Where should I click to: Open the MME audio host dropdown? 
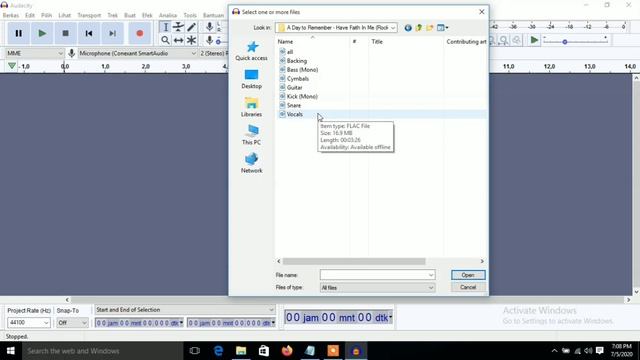pyautogui.click(x=35, y=53)
